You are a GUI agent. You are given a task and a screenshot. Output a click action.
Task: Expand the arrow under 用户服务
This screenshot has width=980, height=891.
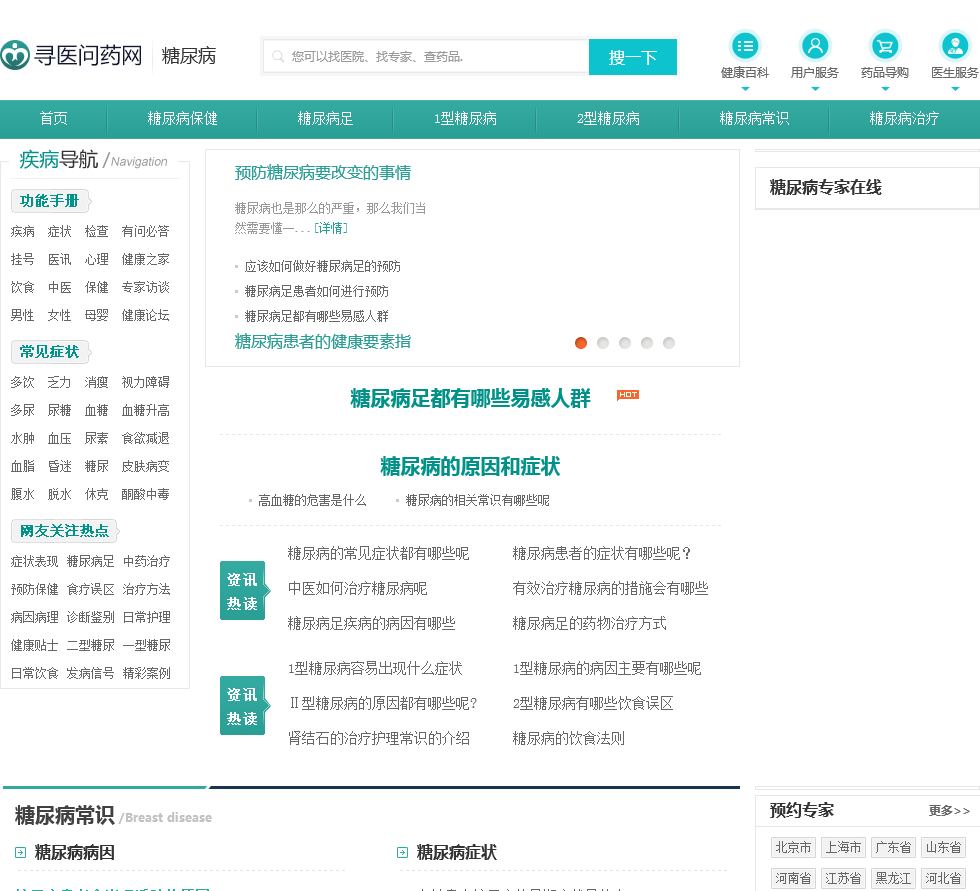click(815, 89)
